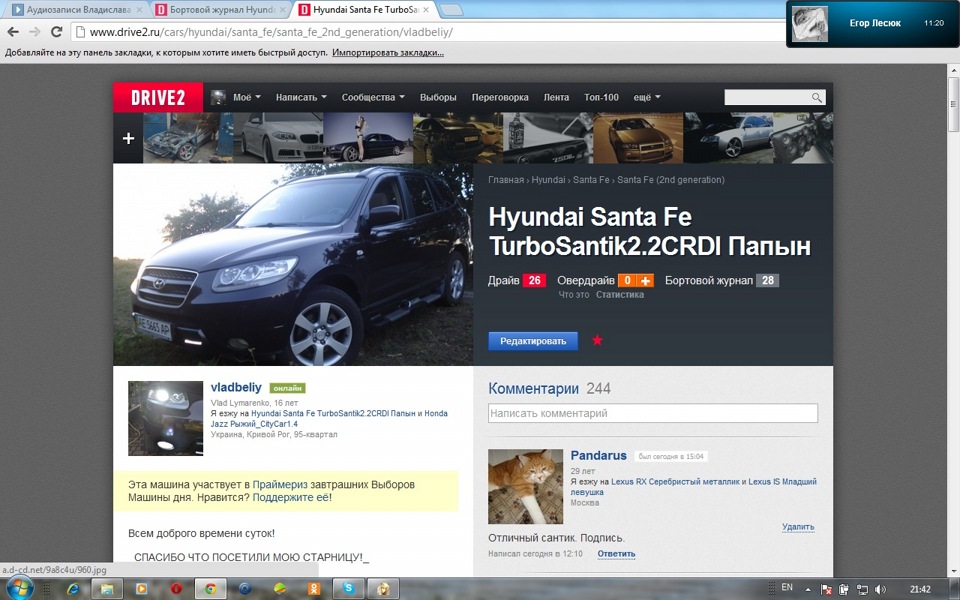
Task: Click the Pandarus username link
Action: (x=598, y=456)
